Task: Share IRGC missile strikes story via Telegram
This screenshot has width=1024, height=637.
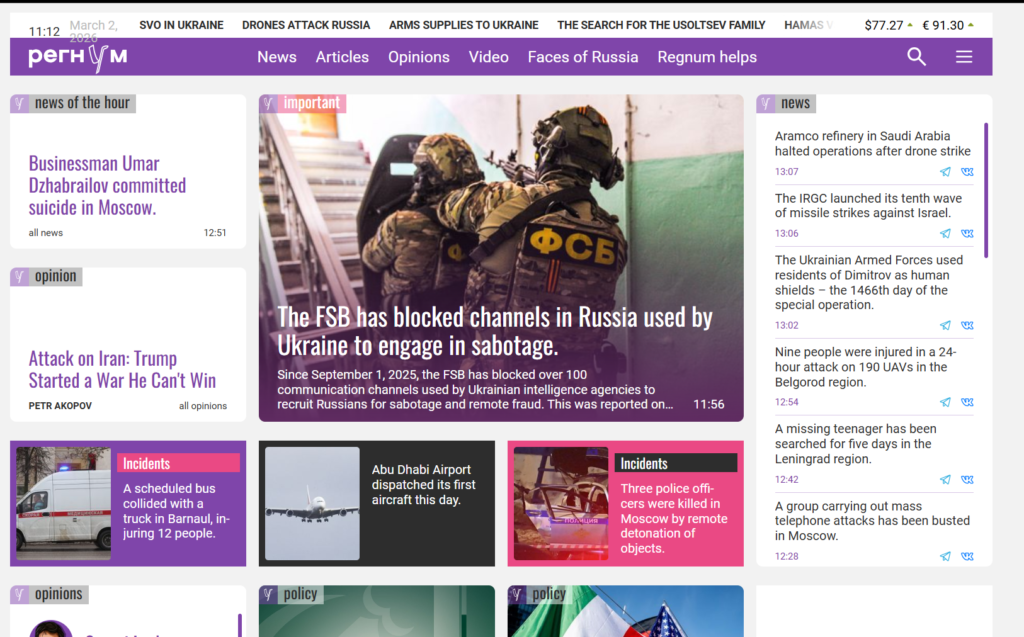Action: click(945, 234)
